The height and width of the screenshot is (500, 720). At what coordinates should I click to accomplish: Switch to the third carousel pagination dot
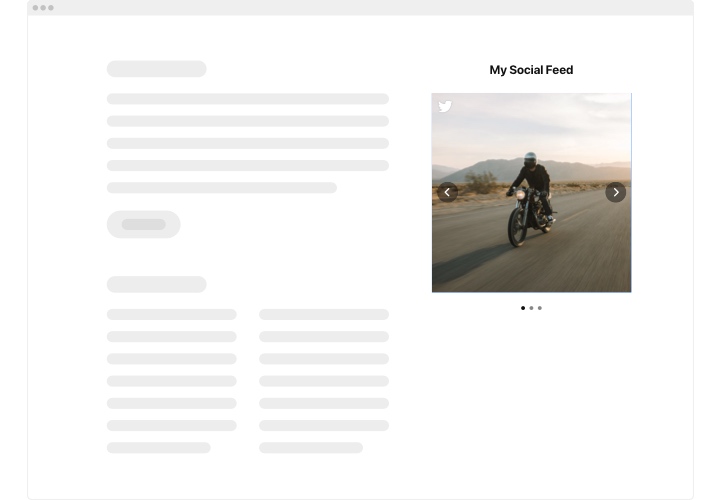(540, 308)
